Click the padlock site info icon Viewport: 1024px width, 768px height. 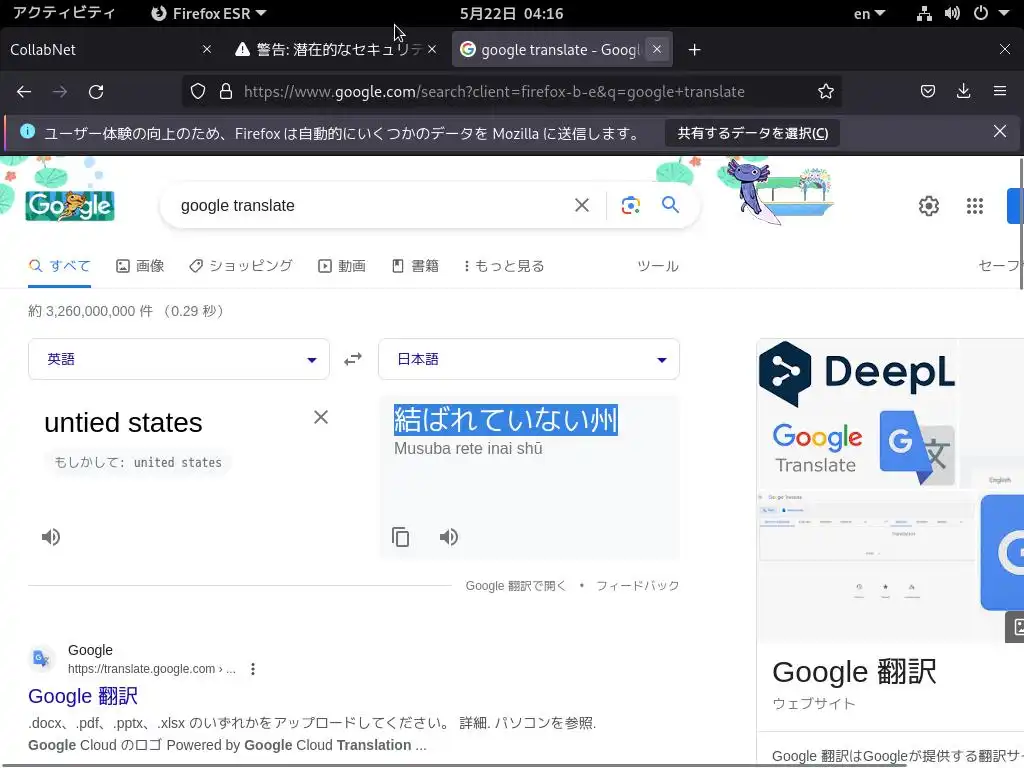[x=226, y=91]
